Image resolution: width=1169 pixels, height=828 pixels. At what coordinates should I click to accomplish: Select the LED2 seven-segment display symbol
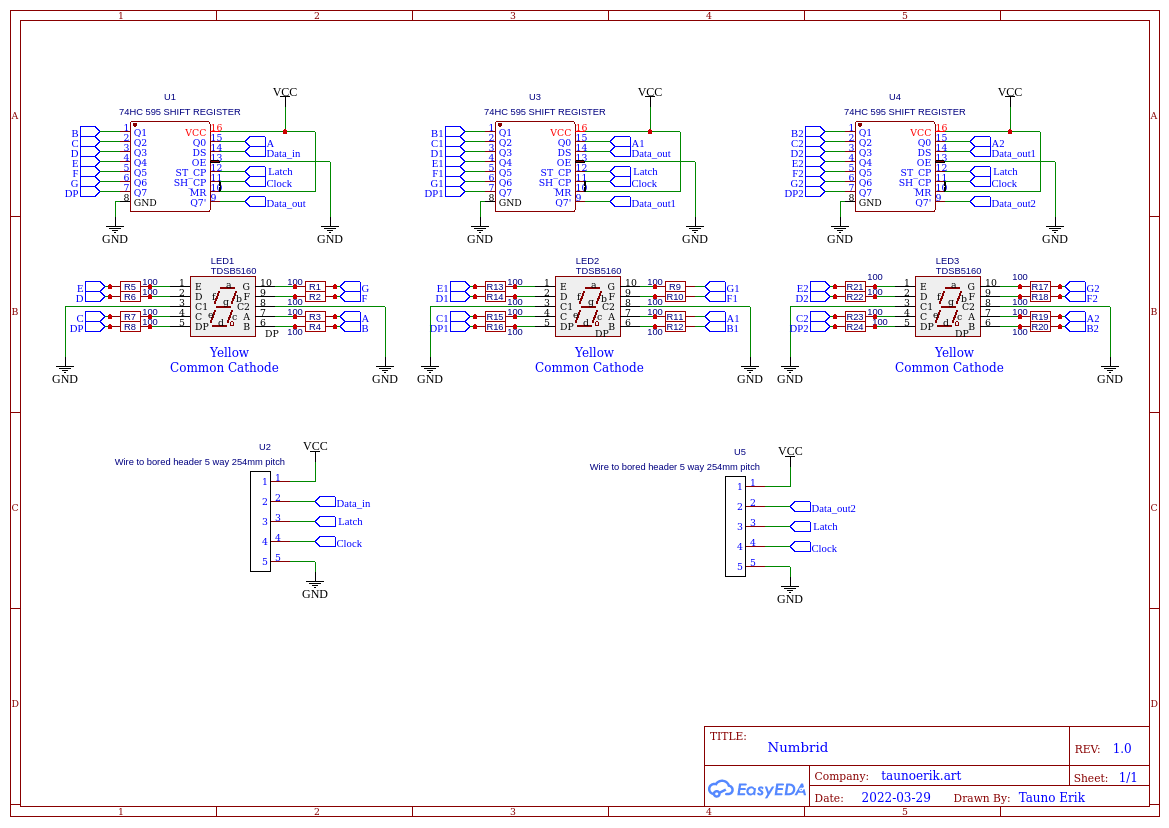[587, 306]
